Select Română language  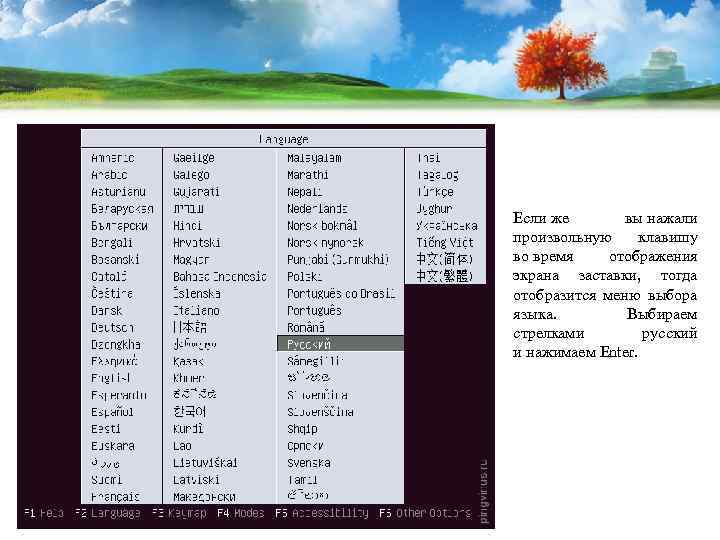point(306,327)
